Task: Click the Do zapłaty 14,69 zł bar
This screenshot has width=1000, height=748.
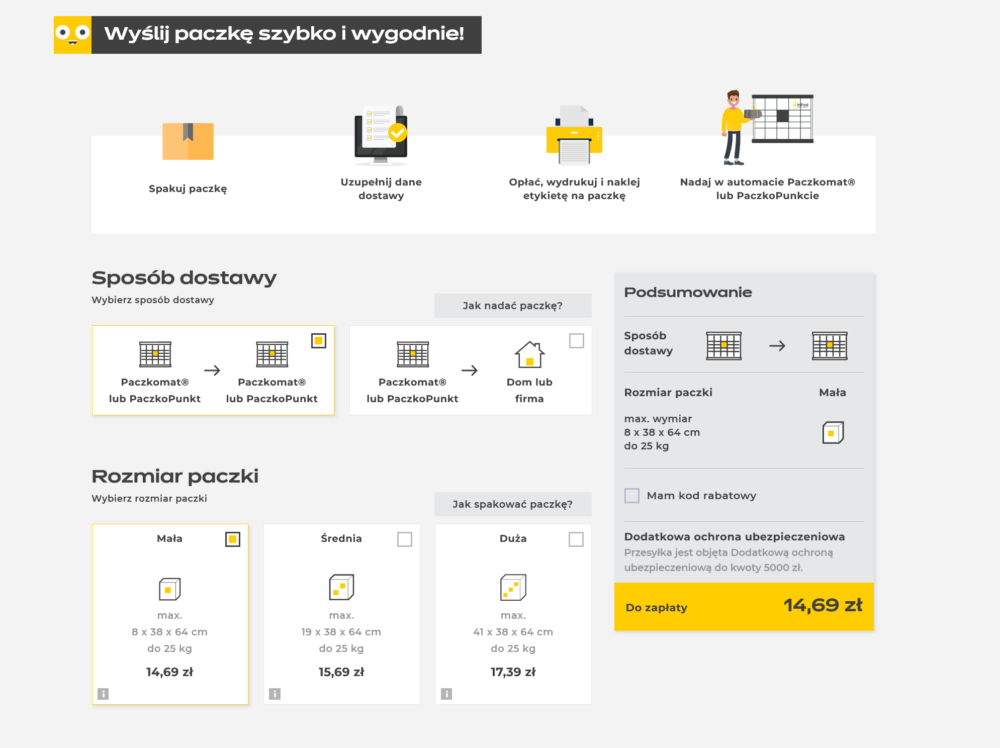Action: click(744, 606)
